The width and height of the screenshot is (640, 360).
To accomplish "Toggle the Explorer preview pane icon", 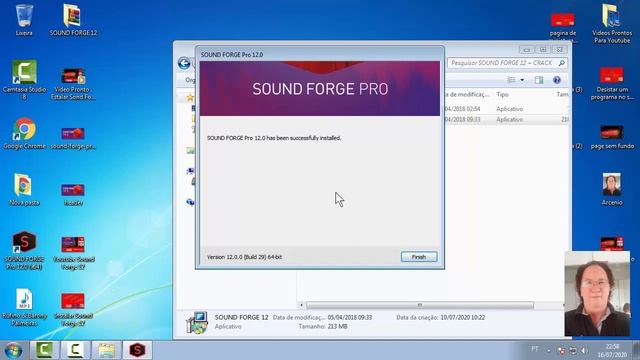I will point(539,80).
